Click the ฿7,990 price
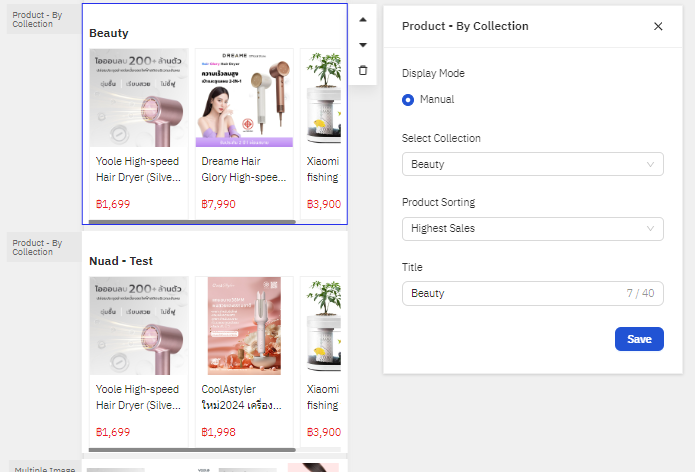 click(219, 204)
